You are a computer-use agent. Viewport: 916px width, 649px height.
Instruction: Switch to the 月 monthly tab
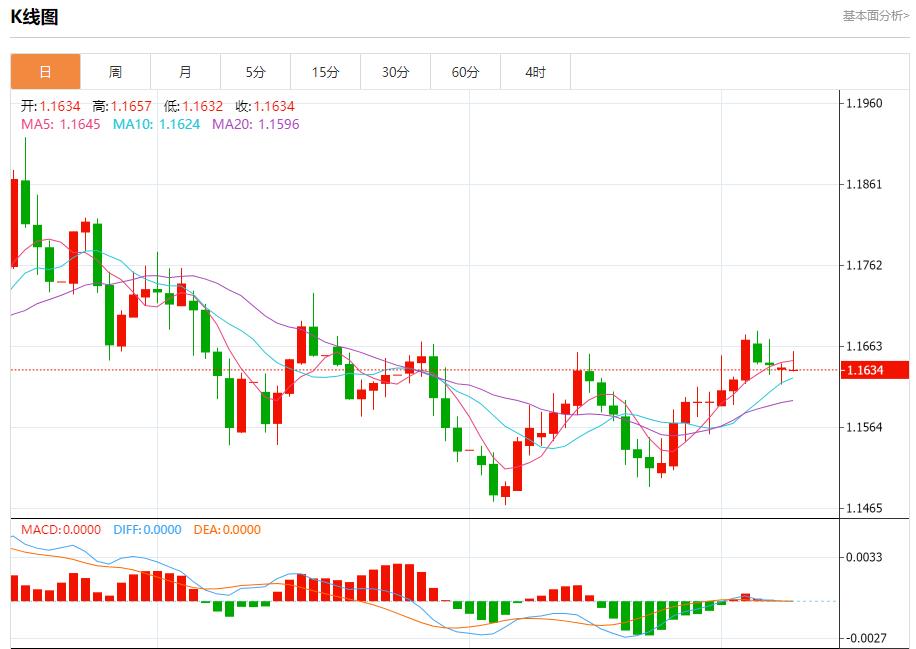coord(185,72)
